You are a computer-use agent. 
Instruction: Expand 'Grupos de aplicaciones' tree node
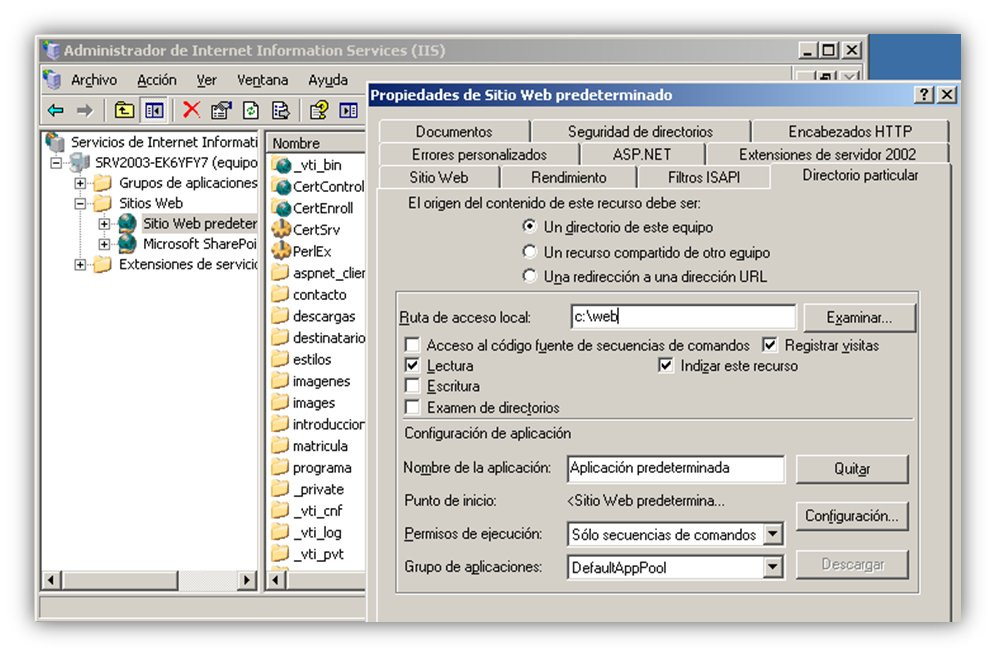tap(80, 183)
